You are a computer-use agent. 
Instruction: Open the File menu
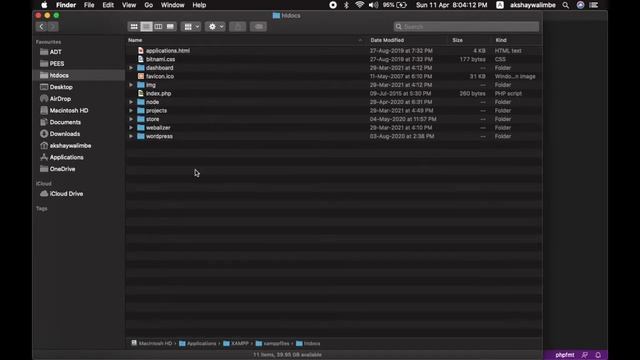point(89,5)
